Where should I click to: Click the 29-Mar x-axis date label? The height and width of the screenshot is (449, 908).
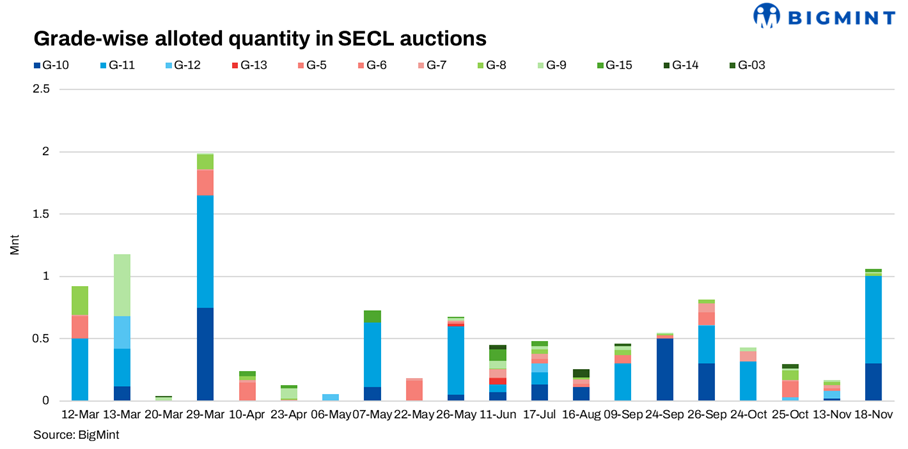(205, 413)
